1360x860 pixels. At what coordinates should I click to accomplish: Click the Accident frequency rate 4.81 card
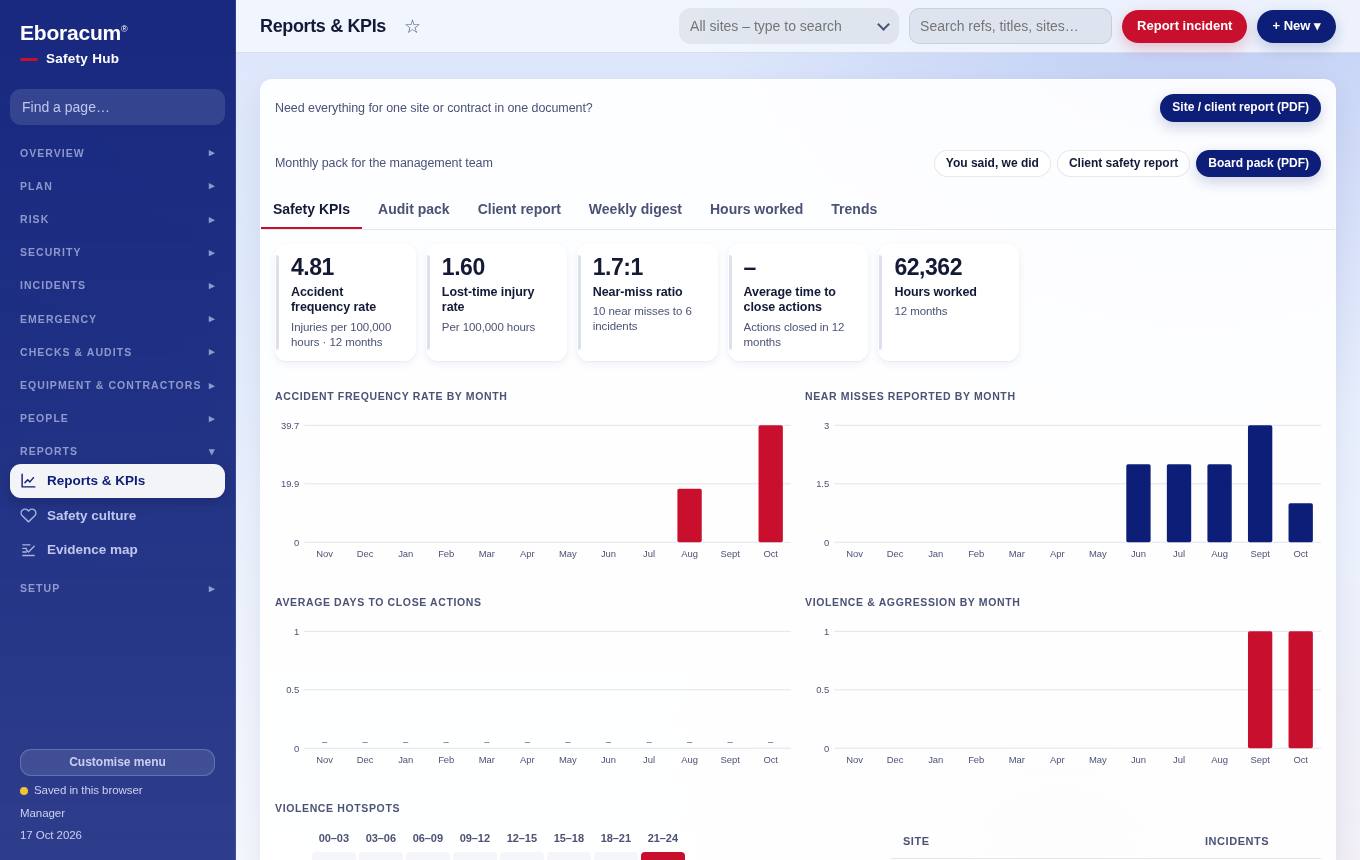click(x=346, y=302)
